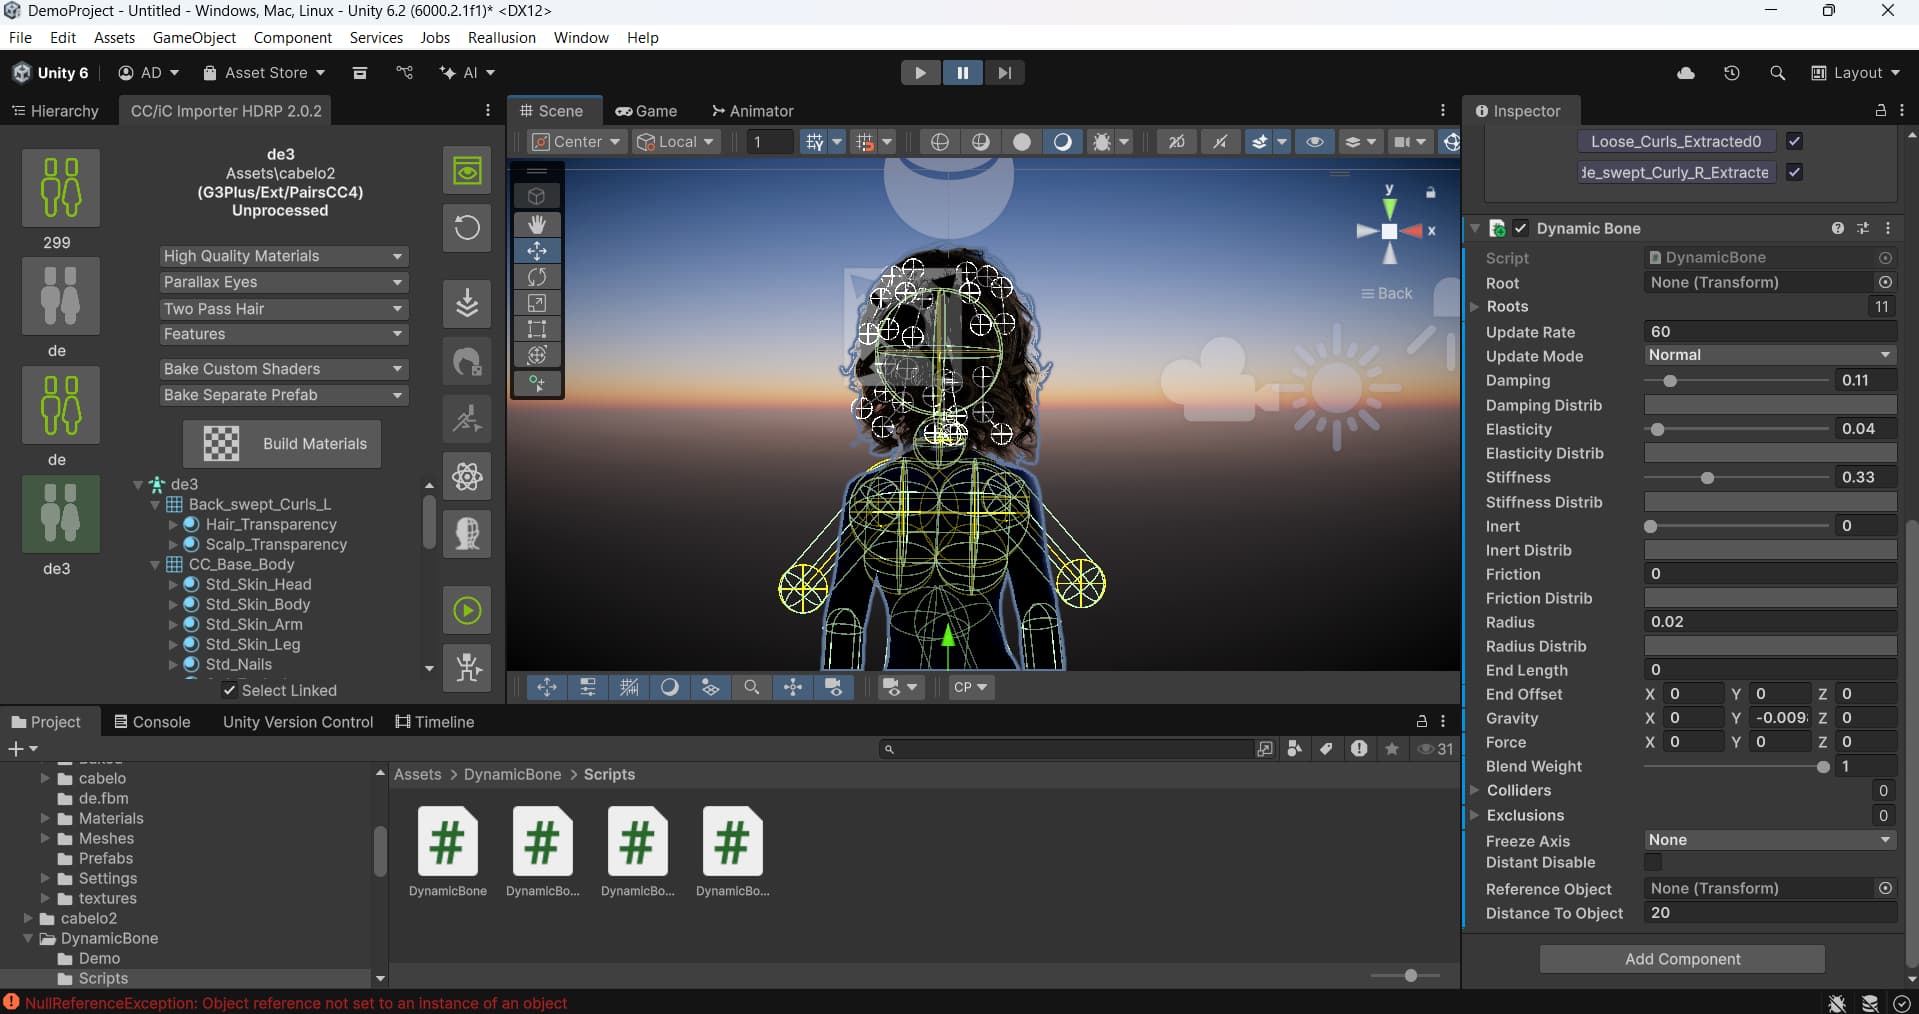The image size is (1919, 1014).
Task: Open Unity Cloud icon in the toolbar
Action: click(1686, 73)
